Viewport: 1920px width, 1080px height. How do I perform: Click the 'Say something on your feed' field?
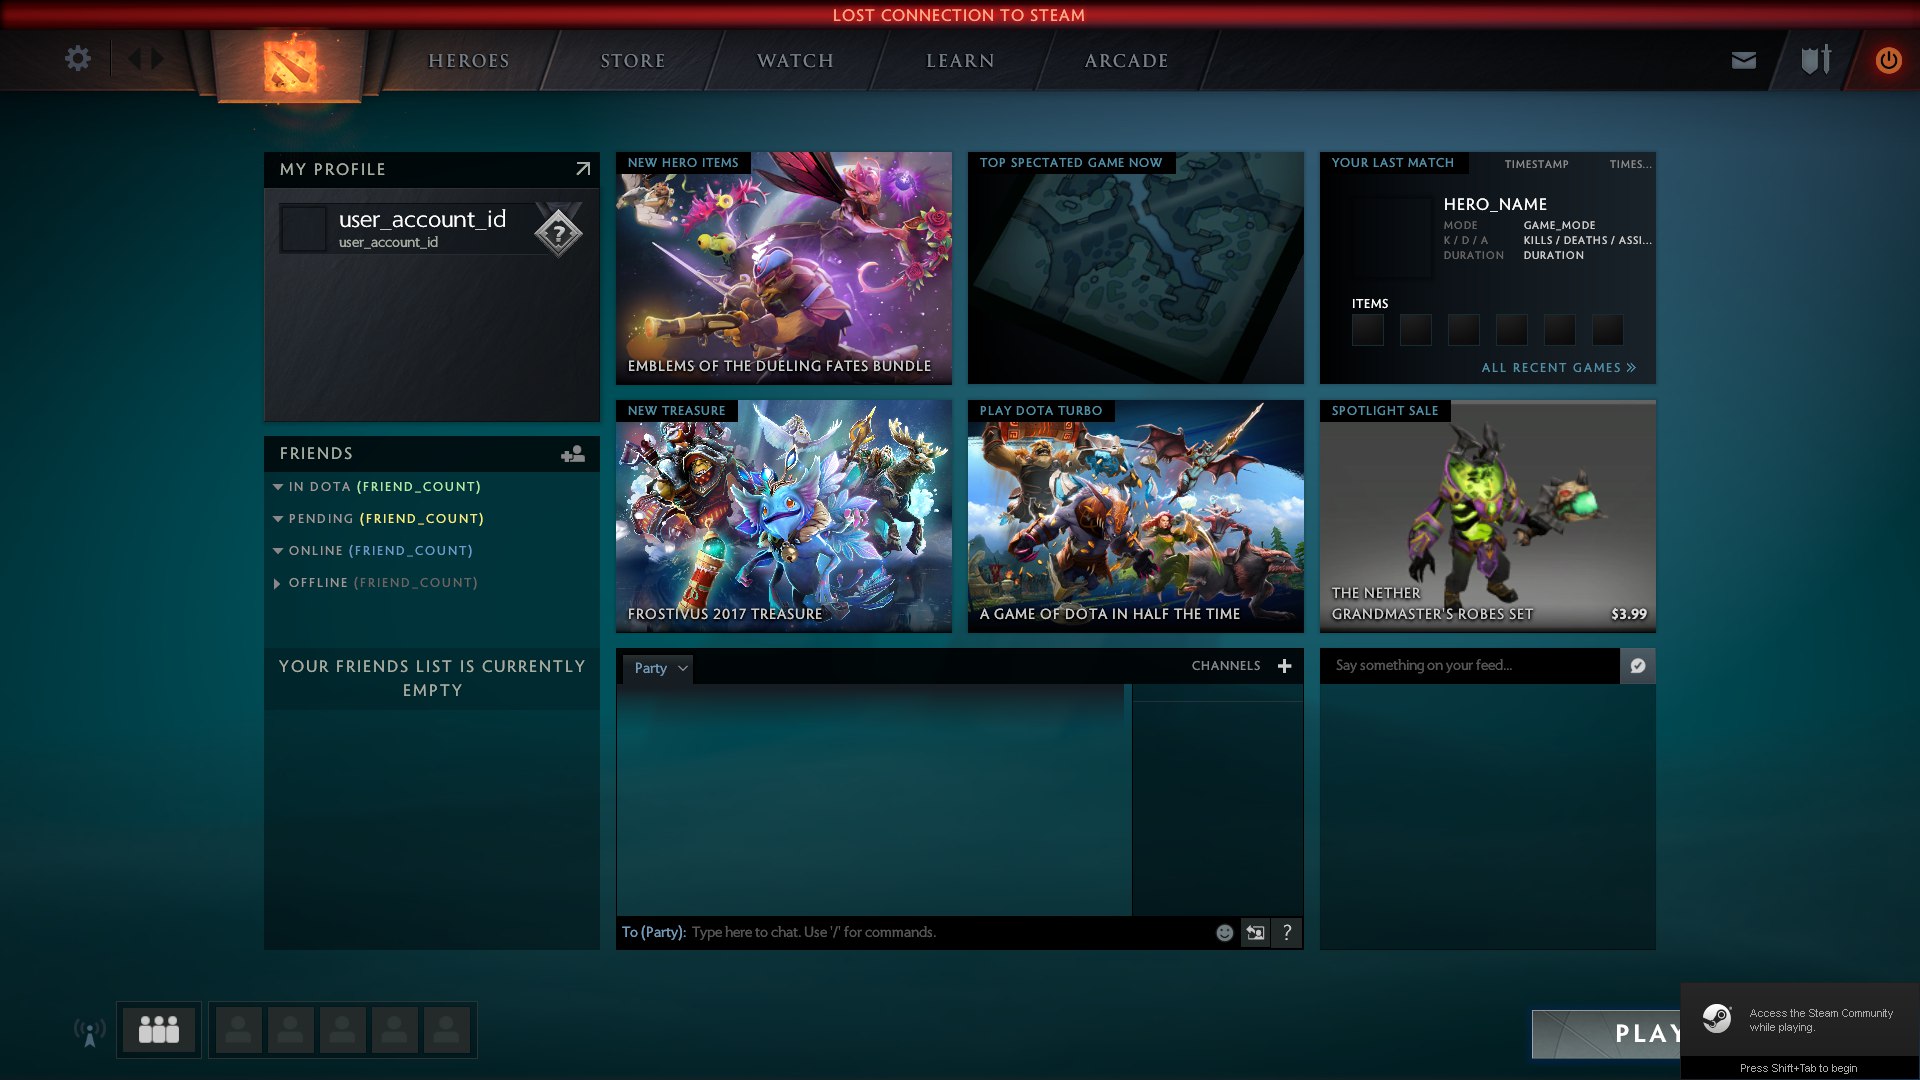click(1470, 666)
